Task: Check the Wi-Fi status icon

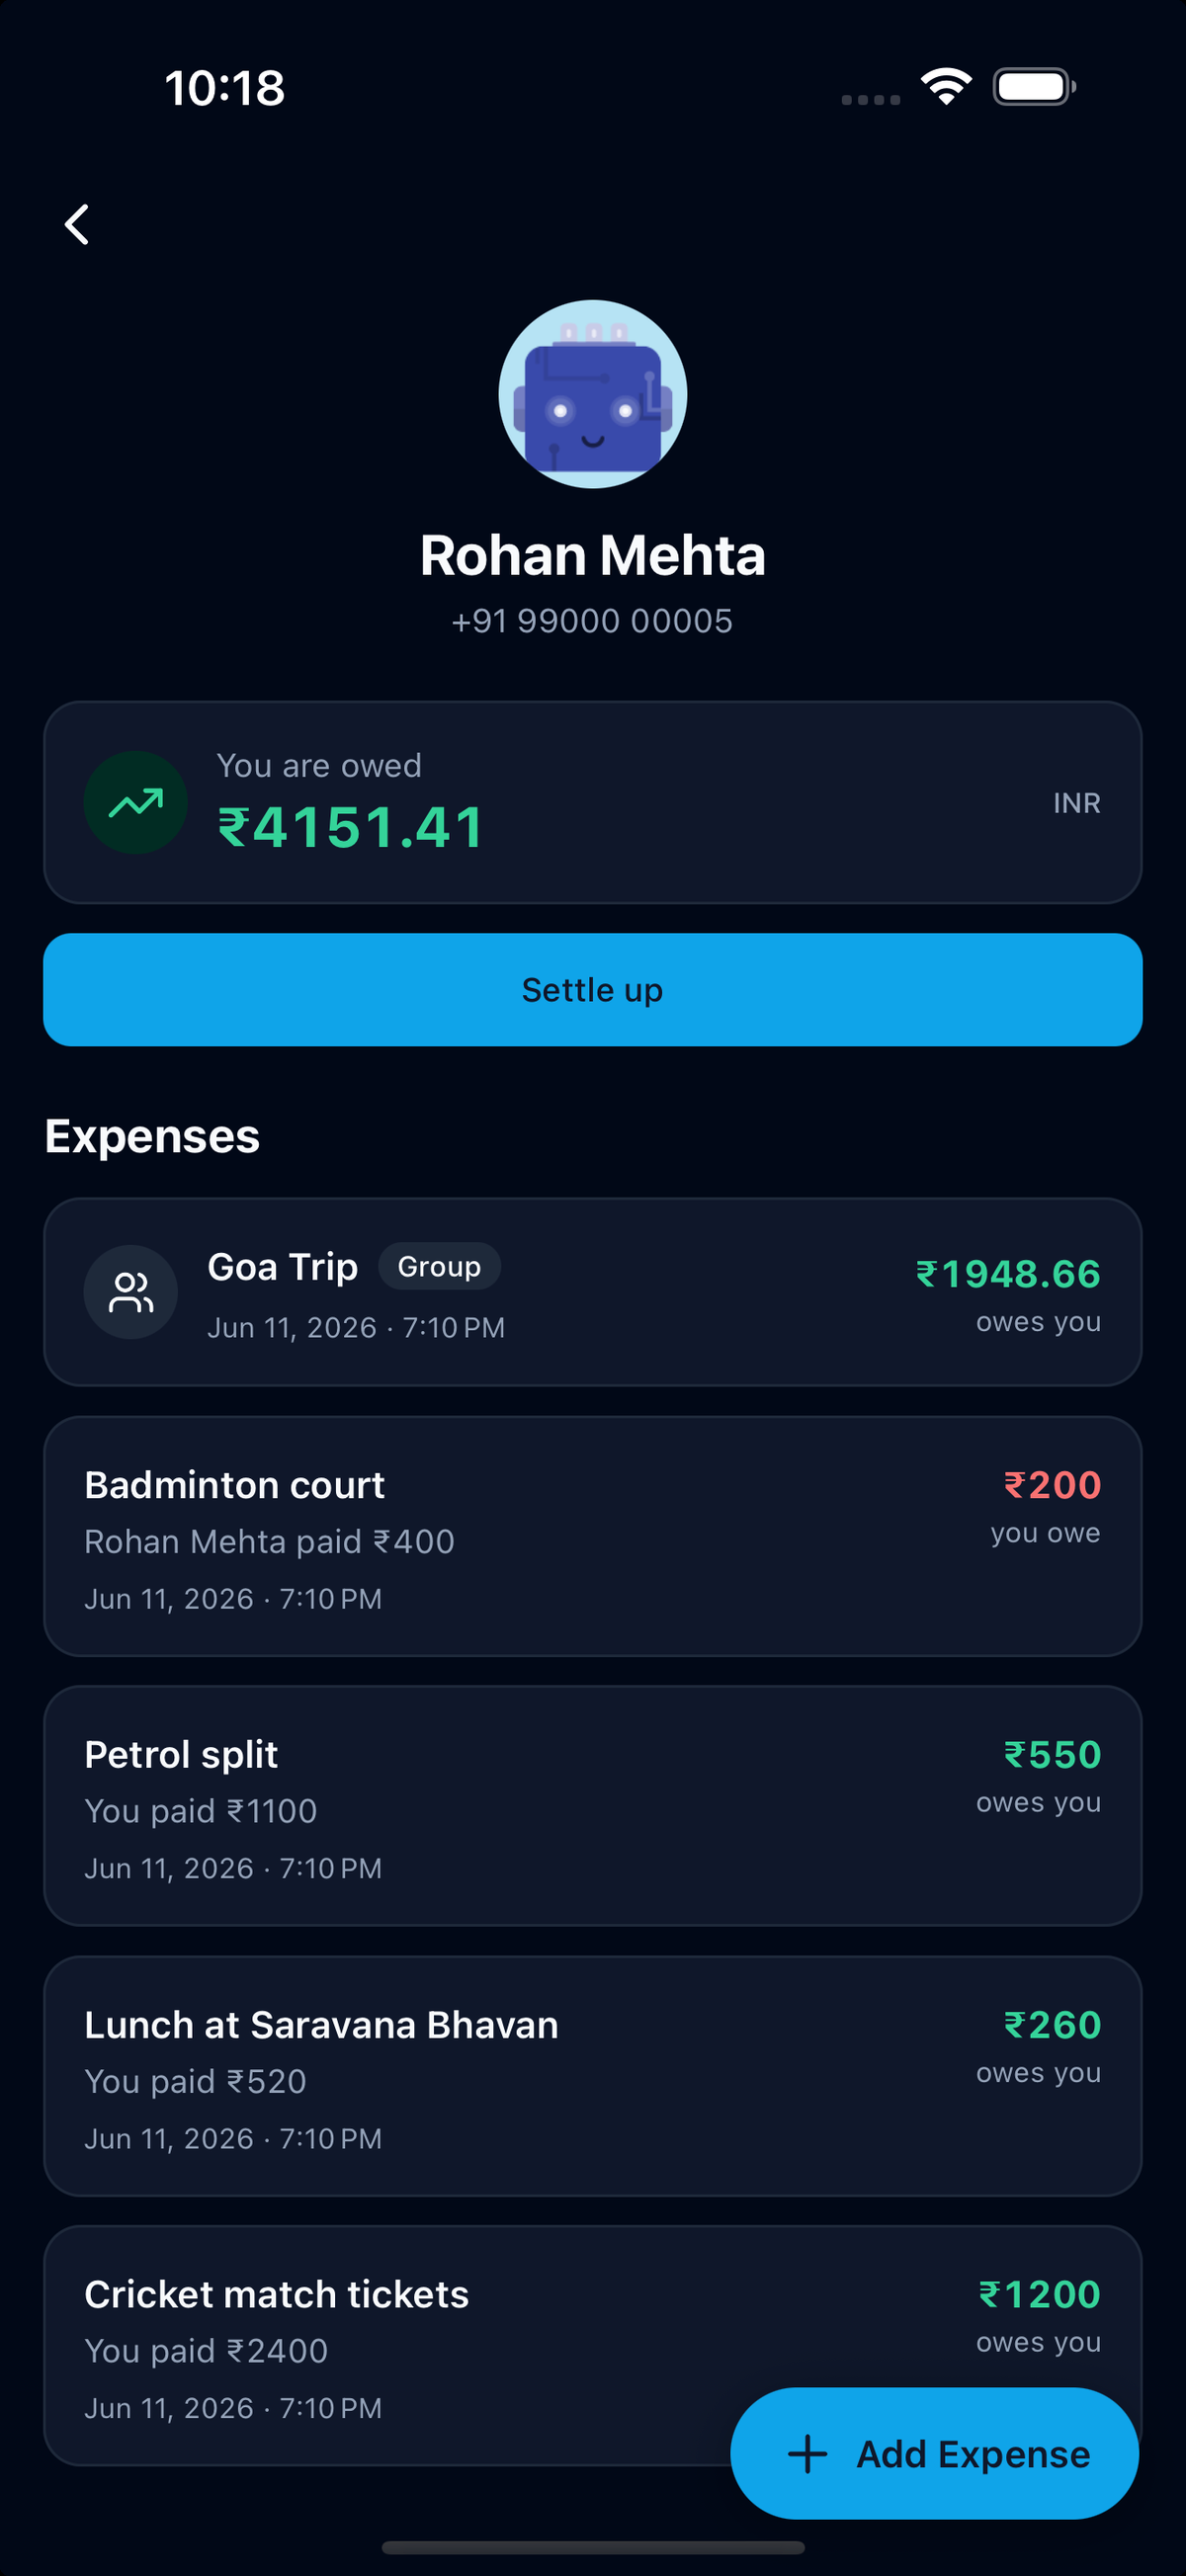Action: coord(946,87)
